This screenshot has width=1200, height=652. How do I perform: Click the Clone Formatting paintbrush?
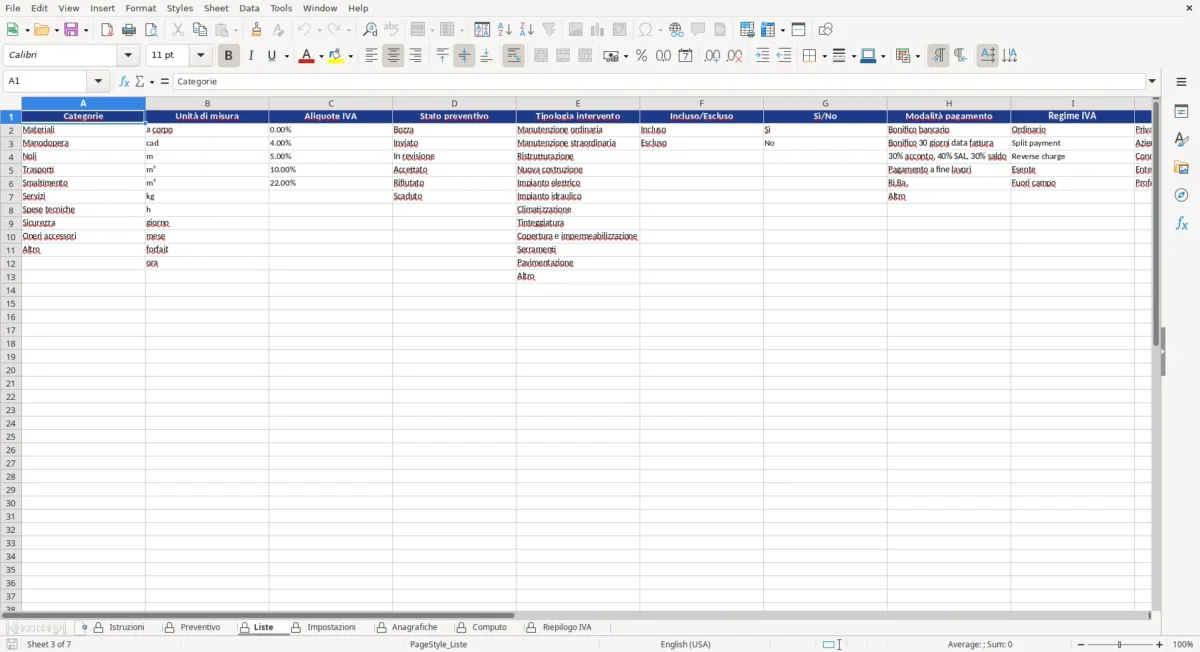pos(257,30)
